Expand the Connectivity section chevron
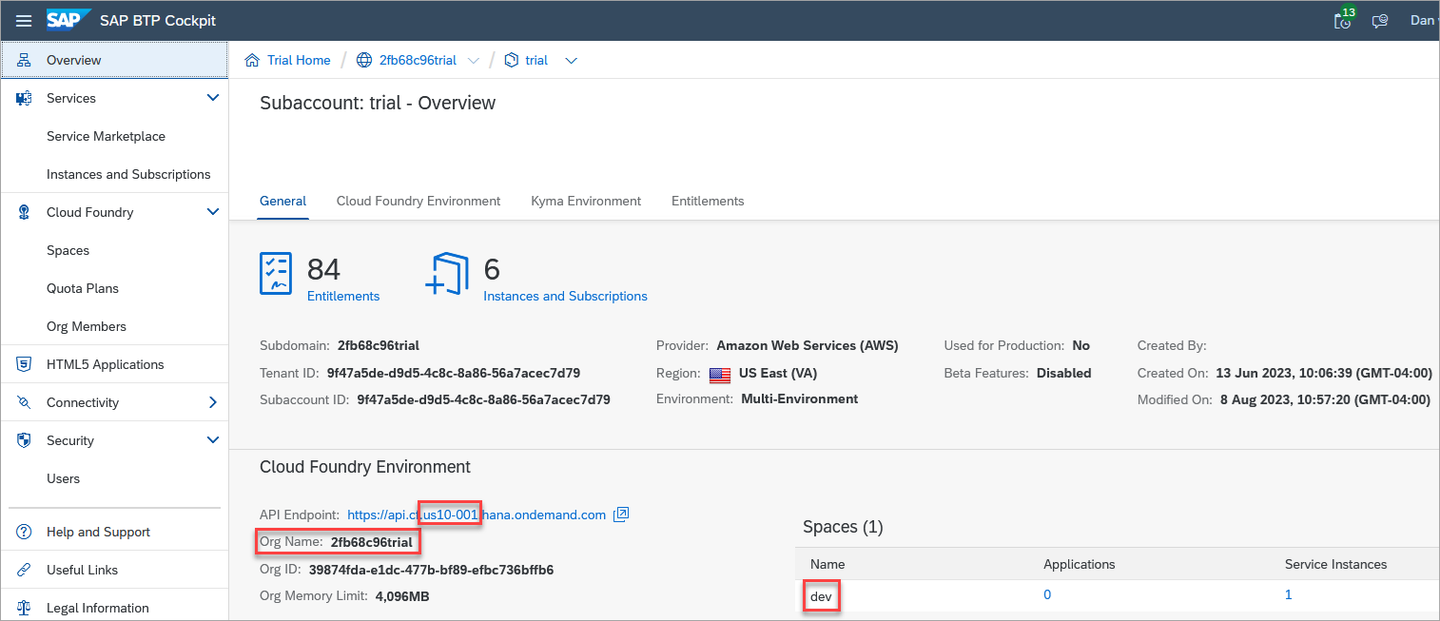Viewport: 1440px width, 621px height. pyautogui.click(x=212, y=402)
